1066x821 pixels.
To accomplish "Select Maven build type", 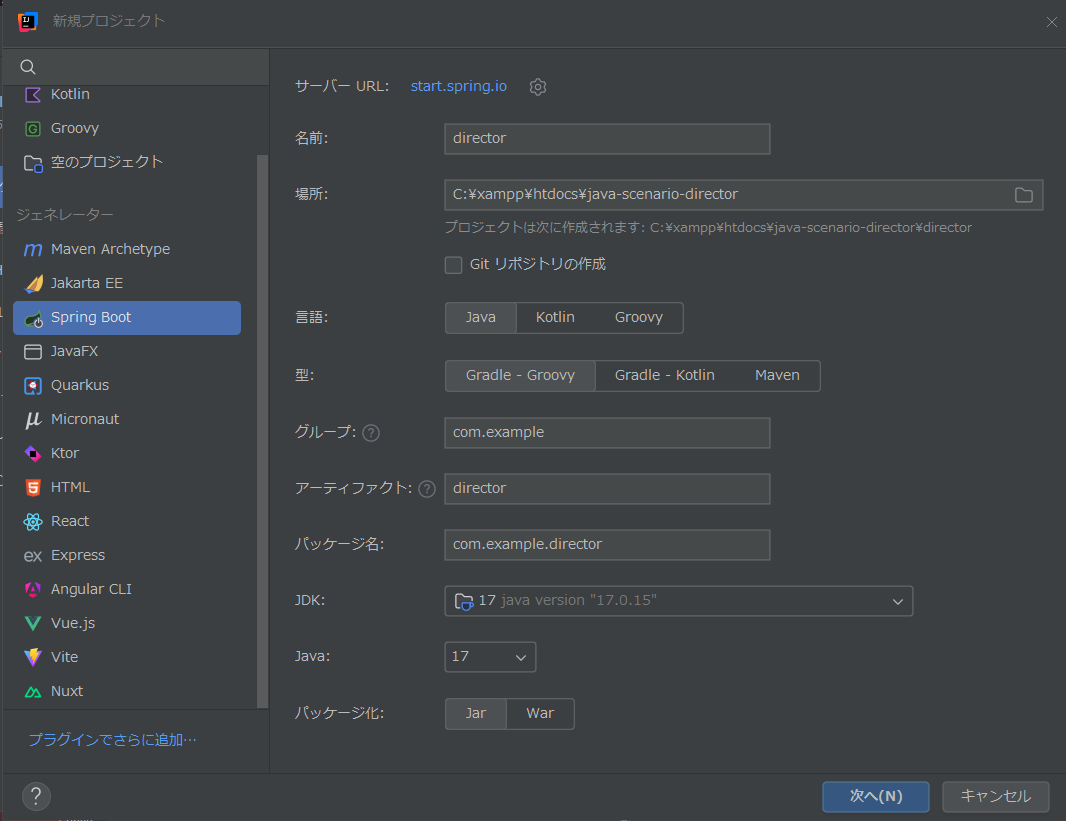I will [777, 376].
